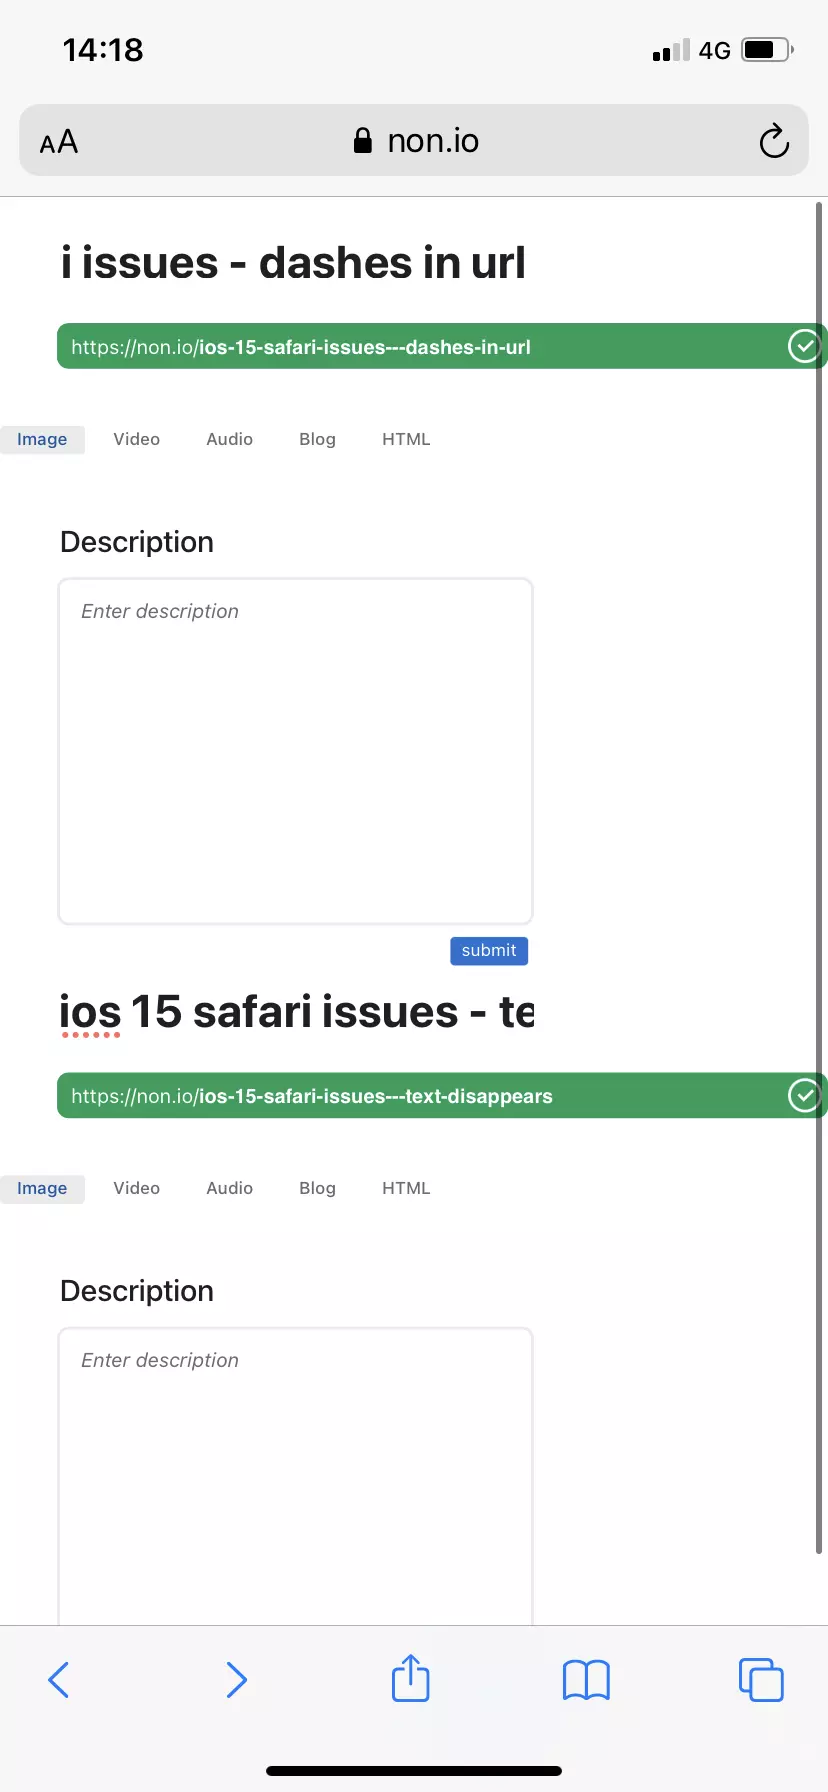Click the checkmark on text-disappears URL bar
This screenshot has width=828, height=1792.
(x=804, y=1095)
